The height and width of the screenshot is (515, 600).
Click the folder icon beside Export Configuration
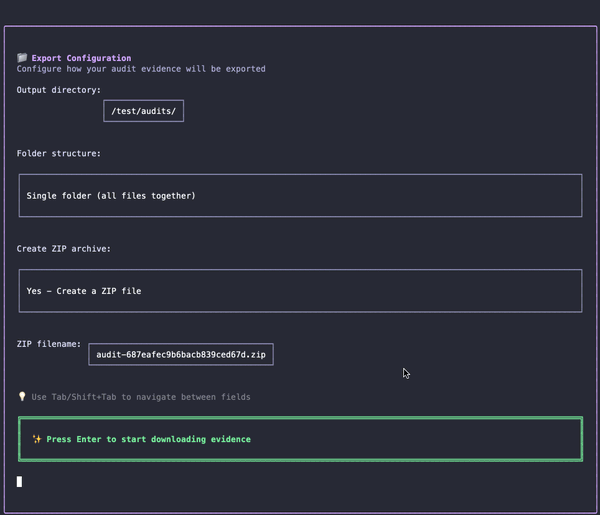[x=22, y=58]
